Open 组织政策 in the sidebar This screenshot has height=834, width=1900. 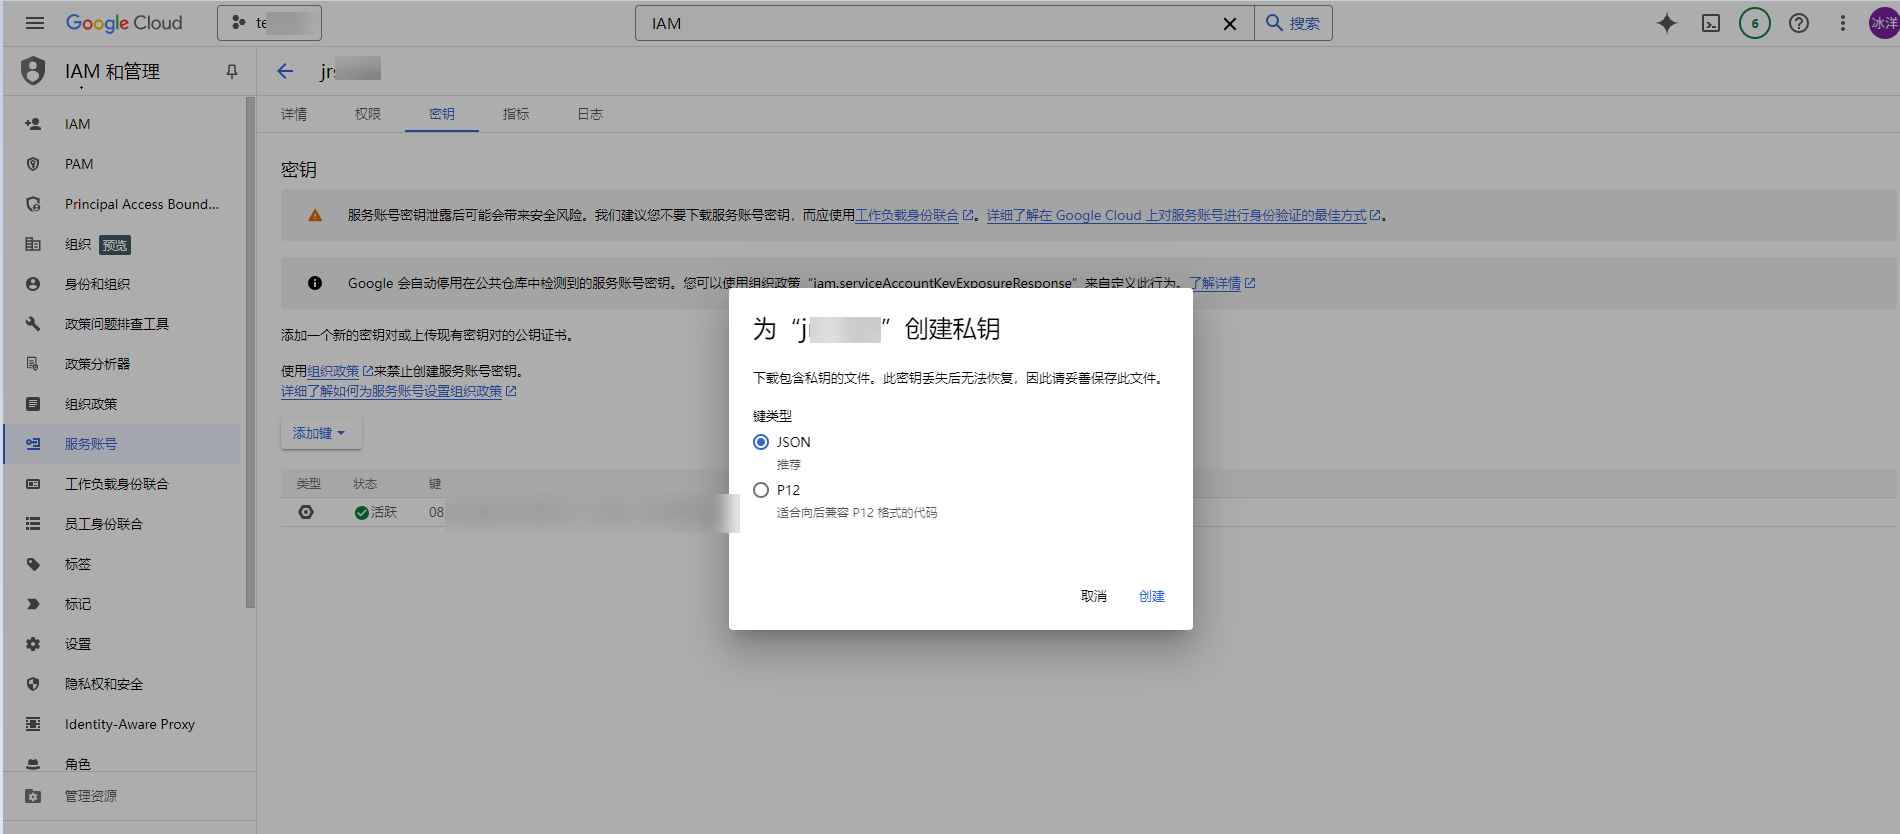pos(123,404)
